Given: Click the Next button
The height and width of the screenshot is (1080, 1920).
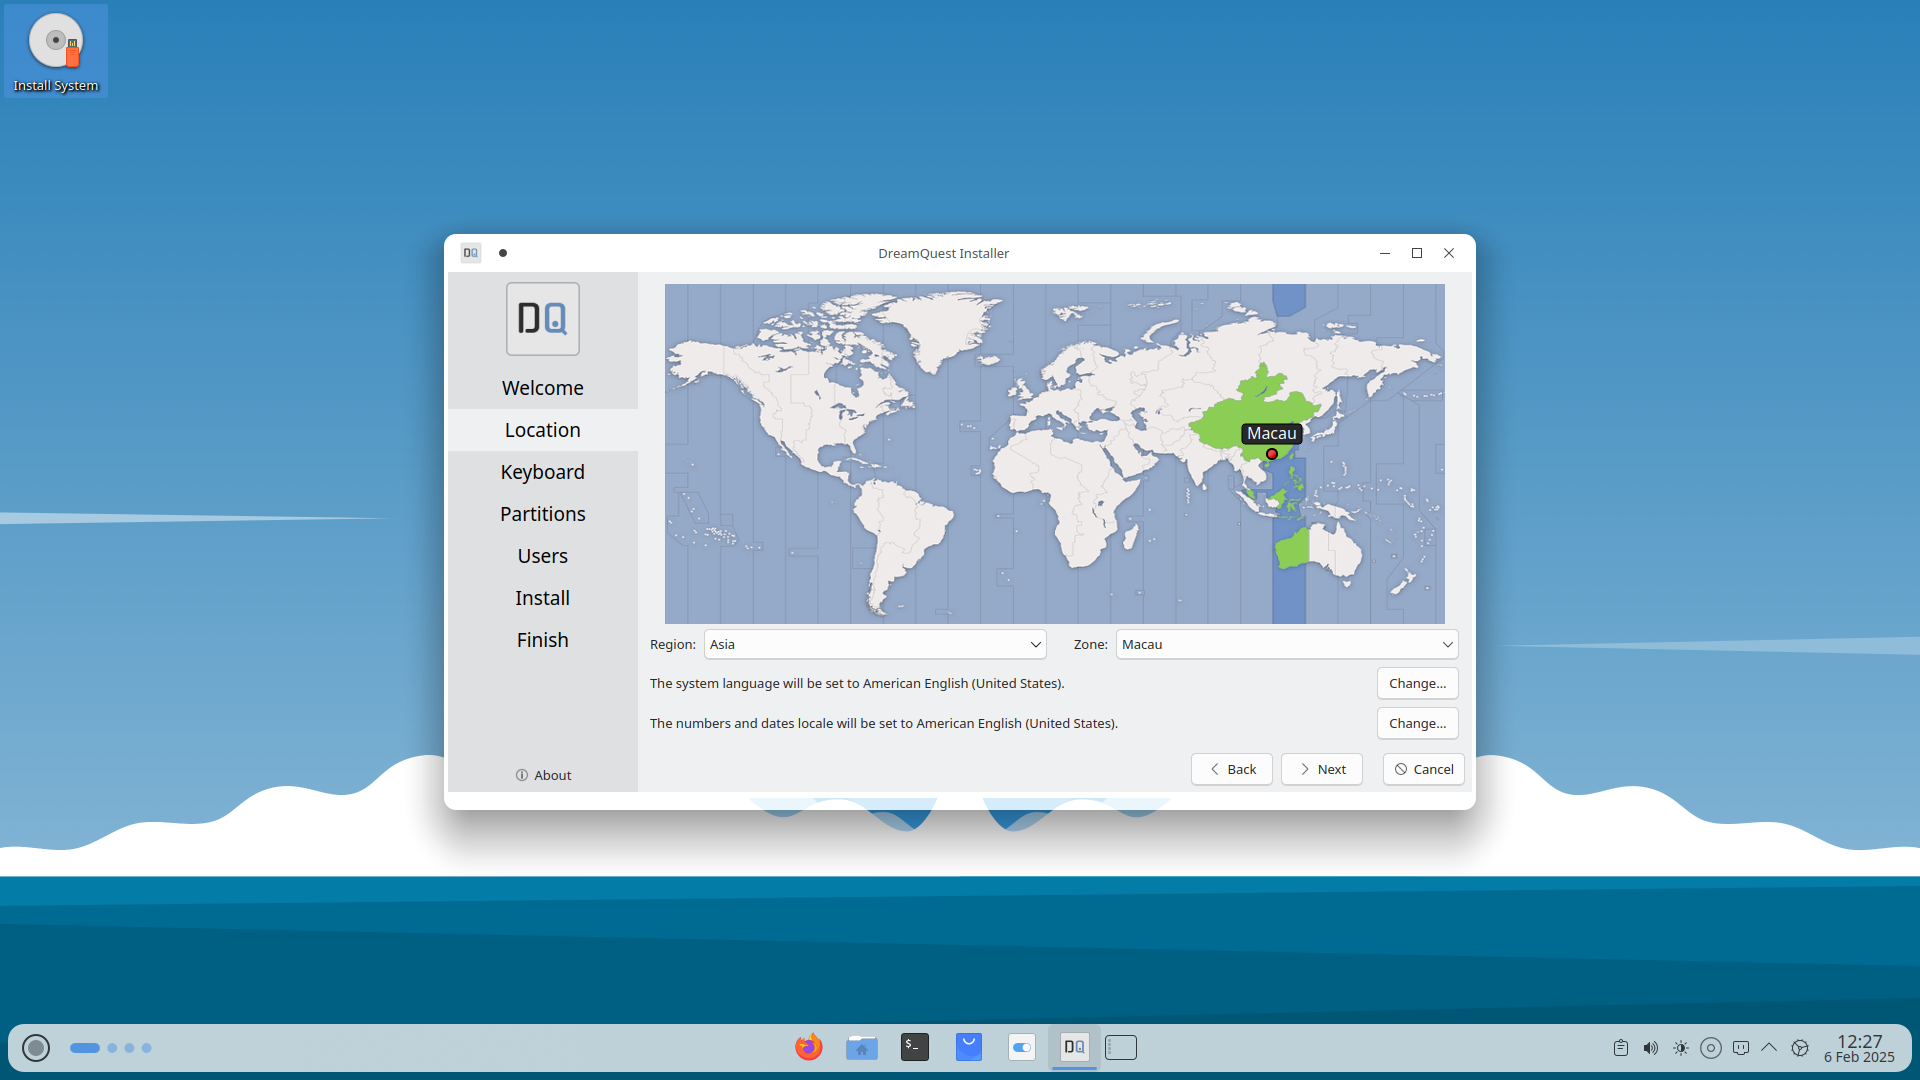Looking at the screenshot, I should 1321,769.
